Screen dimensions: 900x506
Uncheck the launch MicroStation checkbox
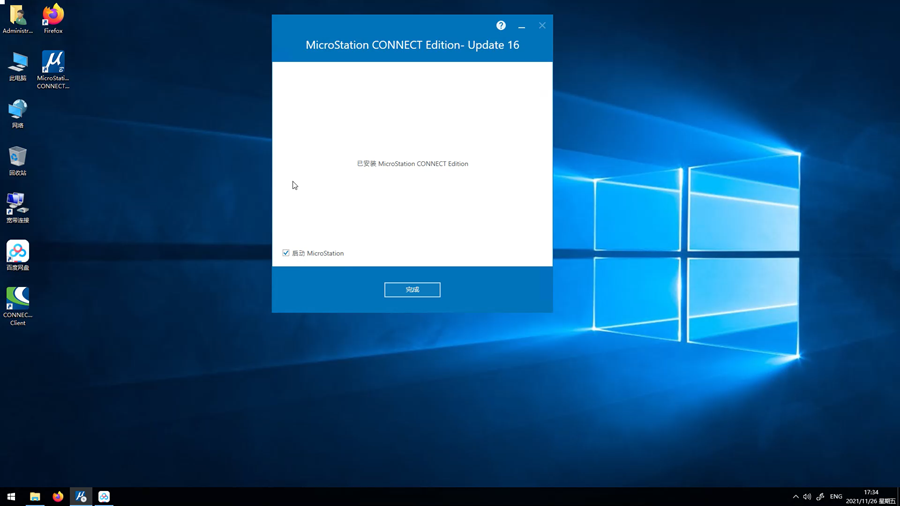coord(286,253)
